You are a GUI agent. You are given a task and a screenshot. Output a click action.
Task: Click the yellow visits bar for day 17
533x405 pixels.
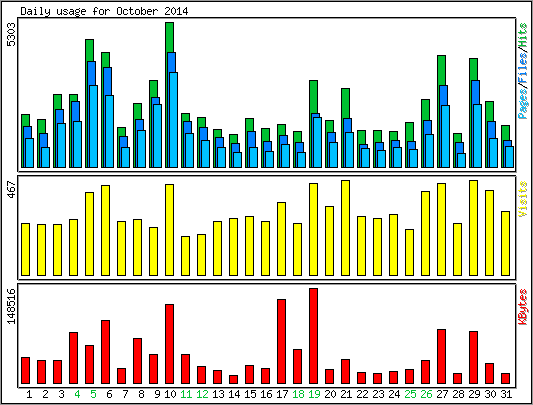click(281, 239)
